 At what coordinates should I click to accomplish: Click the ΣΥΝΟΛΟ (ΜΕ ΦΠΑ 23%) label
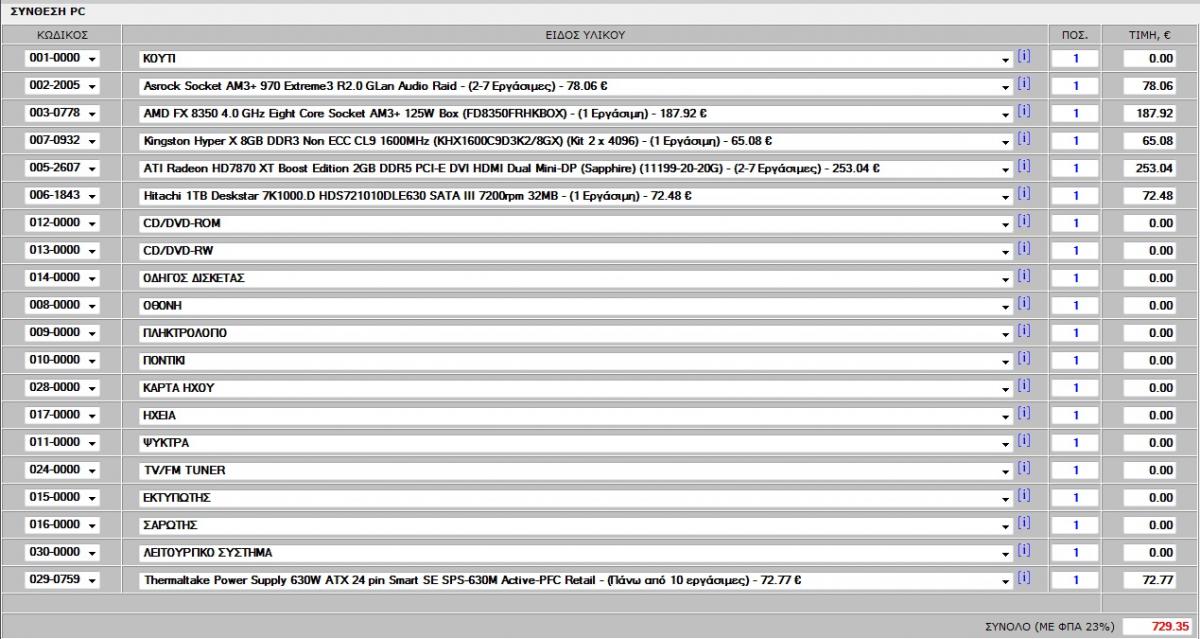coord(1048,627)
